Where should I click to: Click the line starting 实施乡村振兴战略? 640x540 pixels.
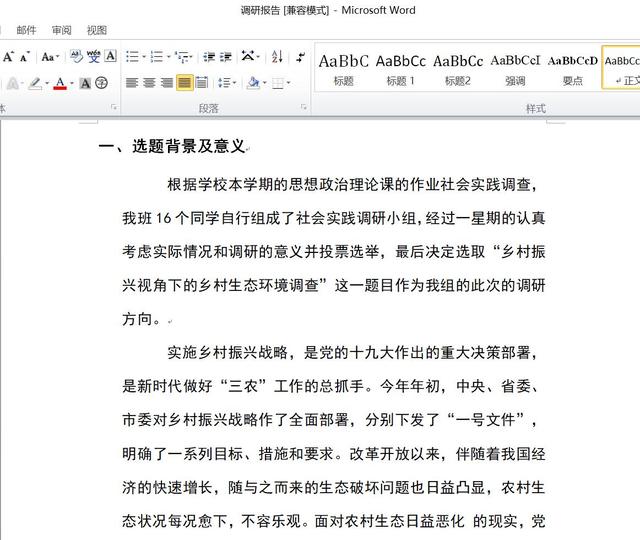[x=351, y=352]
